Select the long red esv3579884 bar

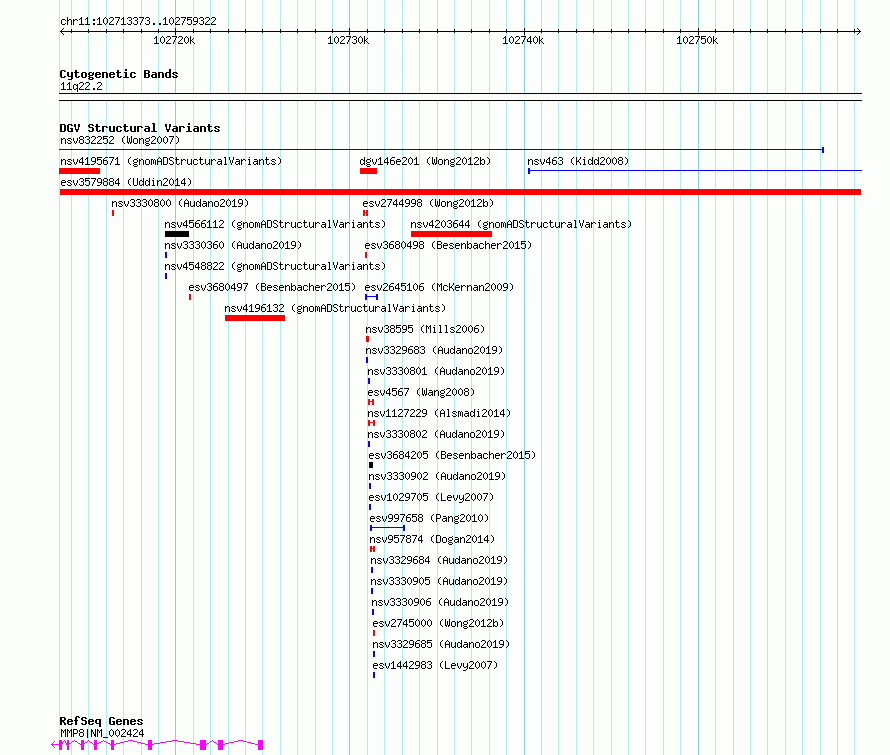(460, 192)
